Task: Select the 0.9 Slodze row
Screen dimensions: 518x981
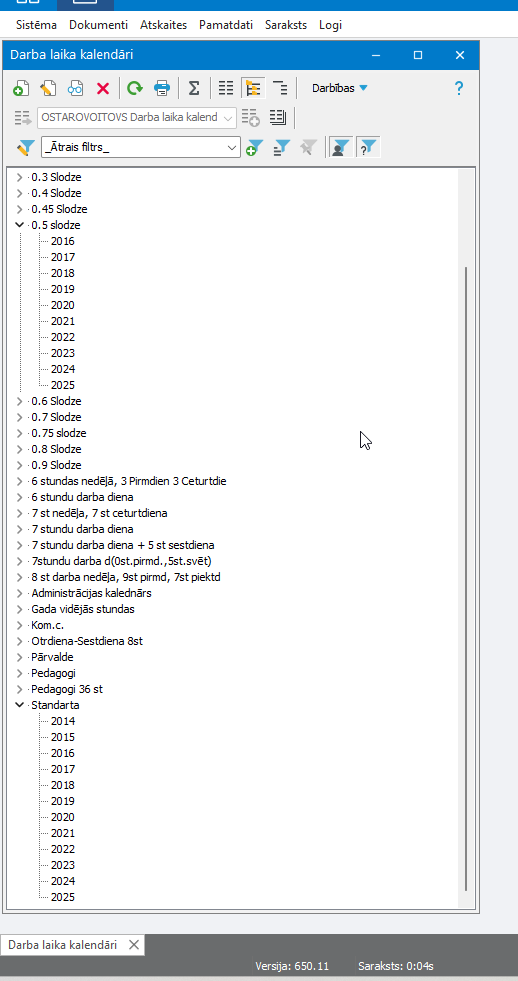Action: pyautogui.click(x=56, y=465)
